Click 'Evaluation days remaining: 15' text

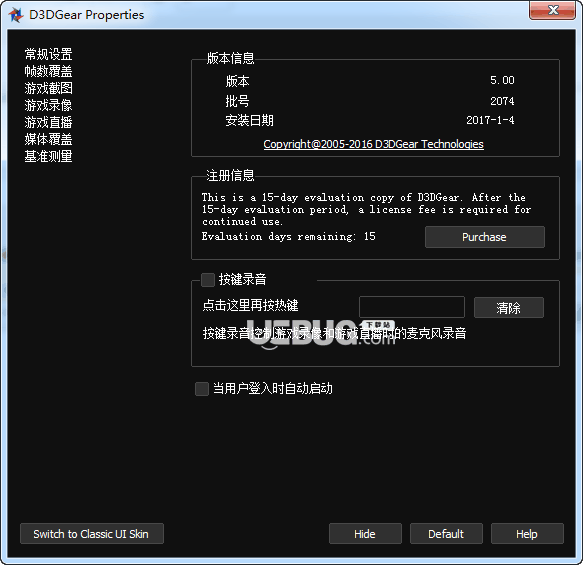coord(289,236)
